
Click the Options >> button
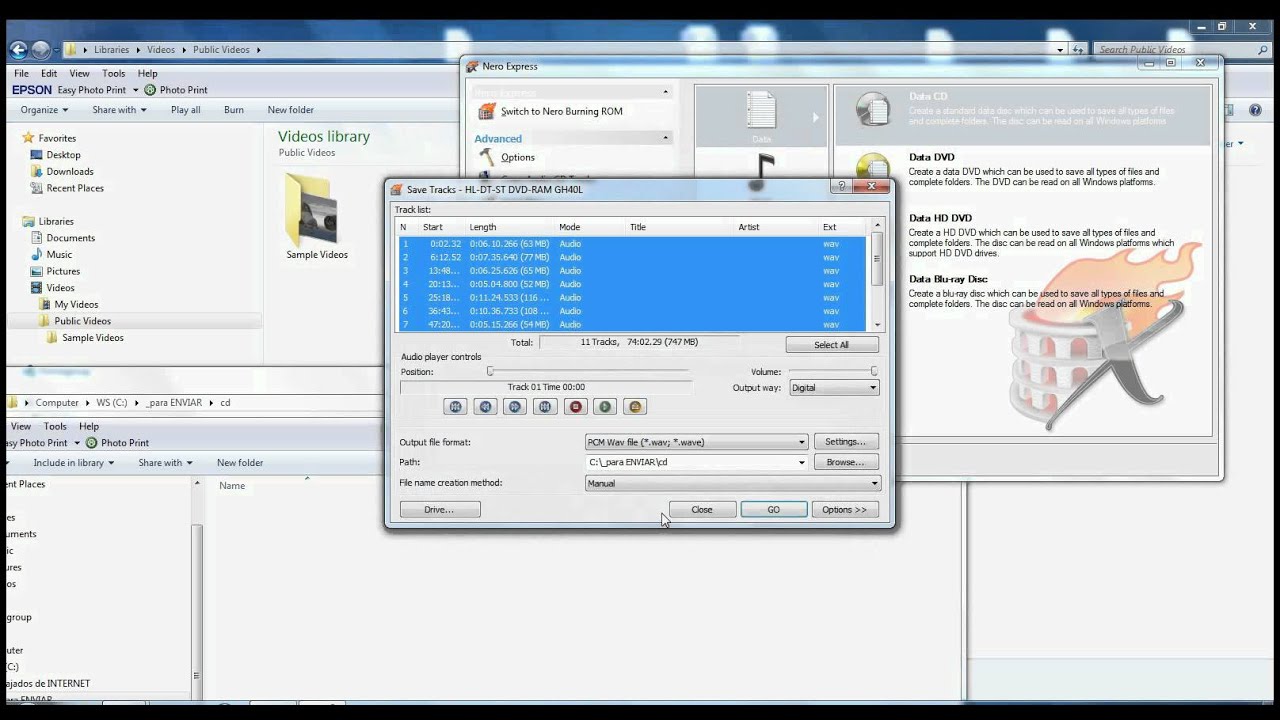(x=845, y=510)
